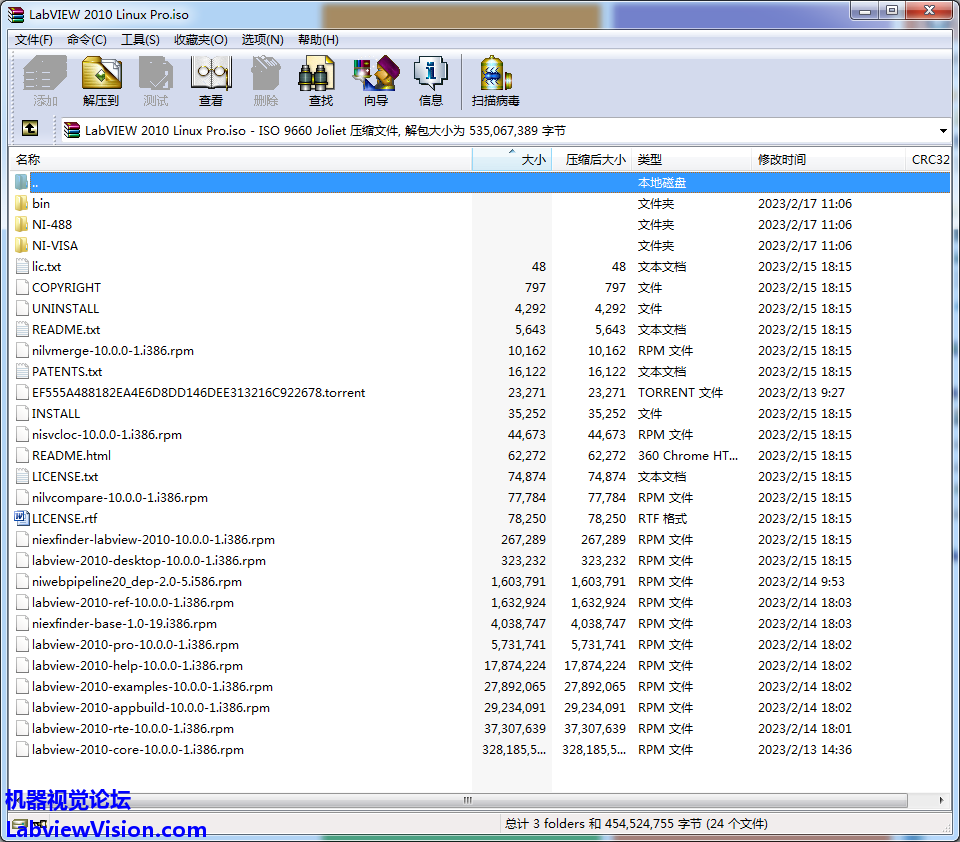Select the README.html file row

pos(71,455)
